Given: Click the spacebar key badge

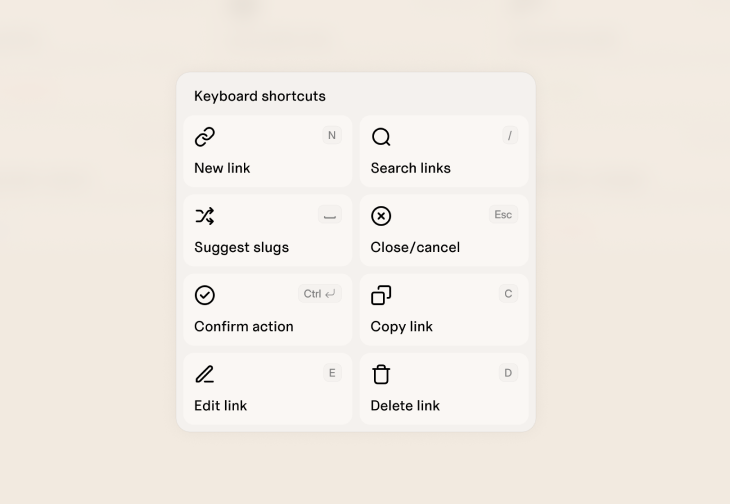Looking at the screenshot, I should tap(330, 214).
